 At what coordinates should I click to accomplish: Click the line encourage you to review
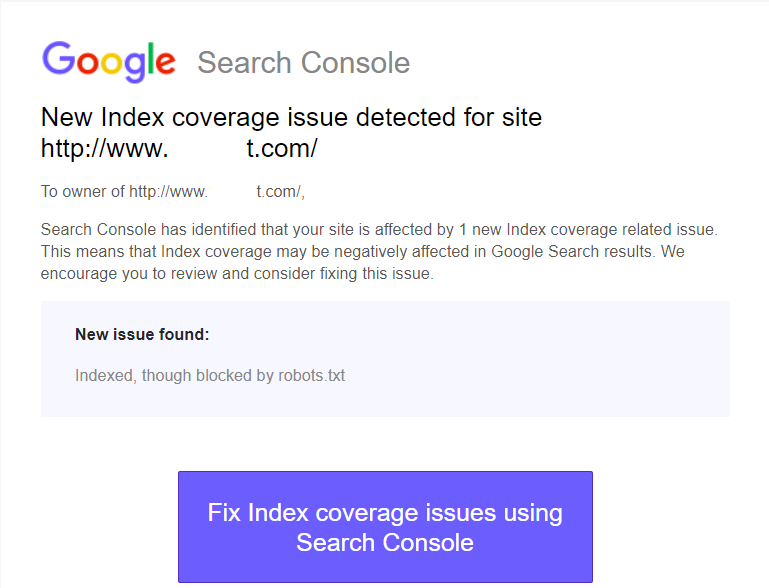(237, 274)
